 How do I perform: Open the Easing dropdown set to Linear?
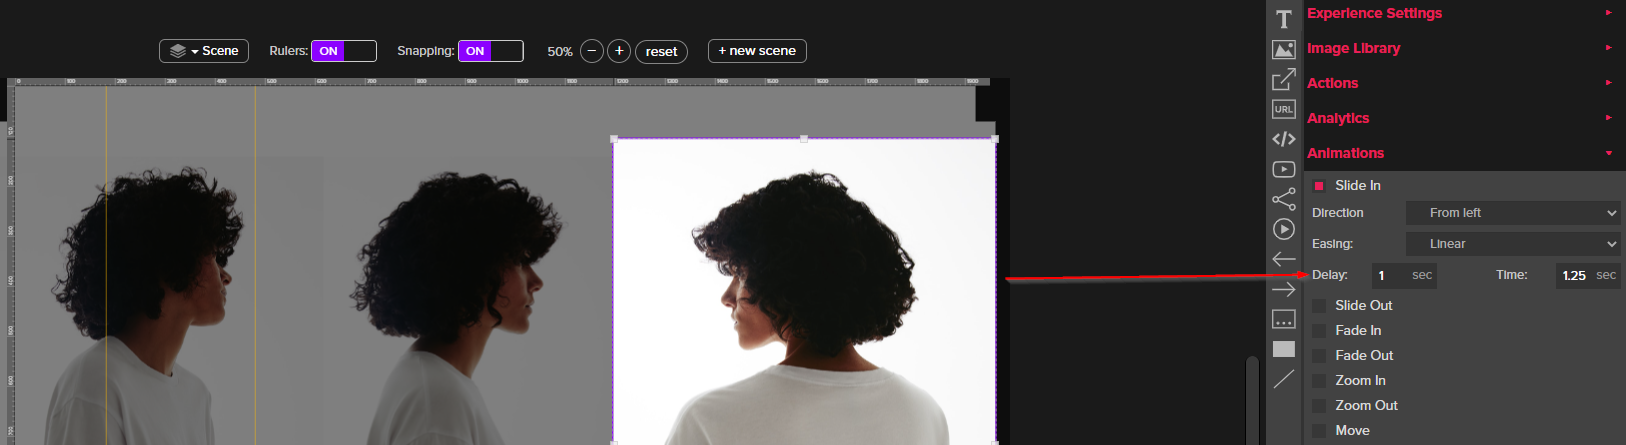pos(1513,244)
